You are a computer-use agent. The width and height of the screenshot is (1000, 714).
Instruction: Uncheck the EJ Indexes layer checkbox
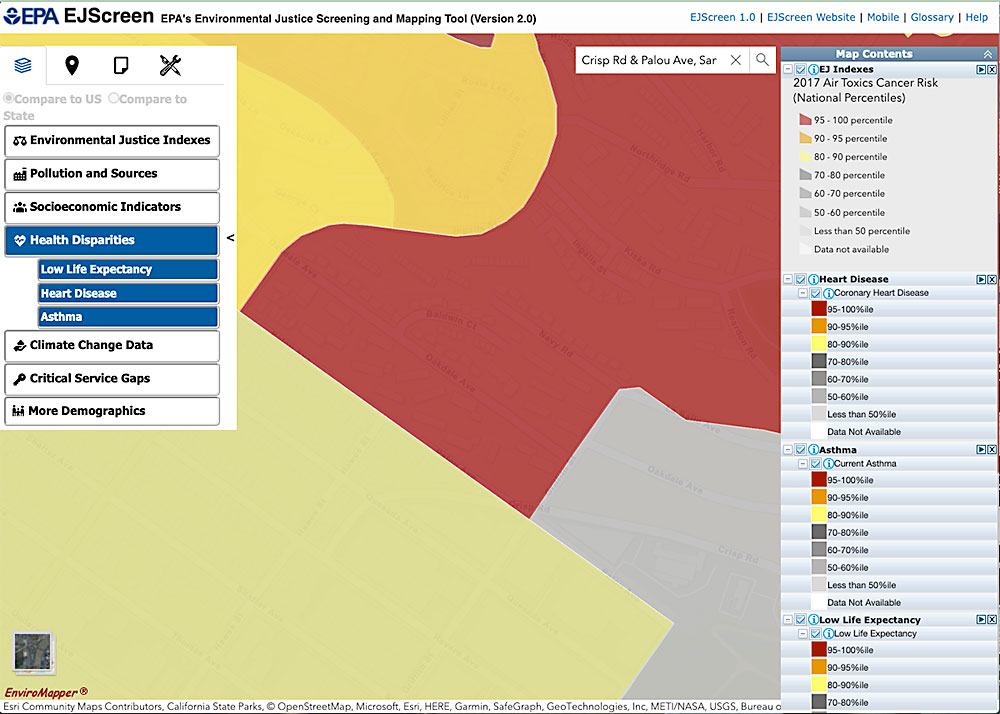(x=800, y=69)
